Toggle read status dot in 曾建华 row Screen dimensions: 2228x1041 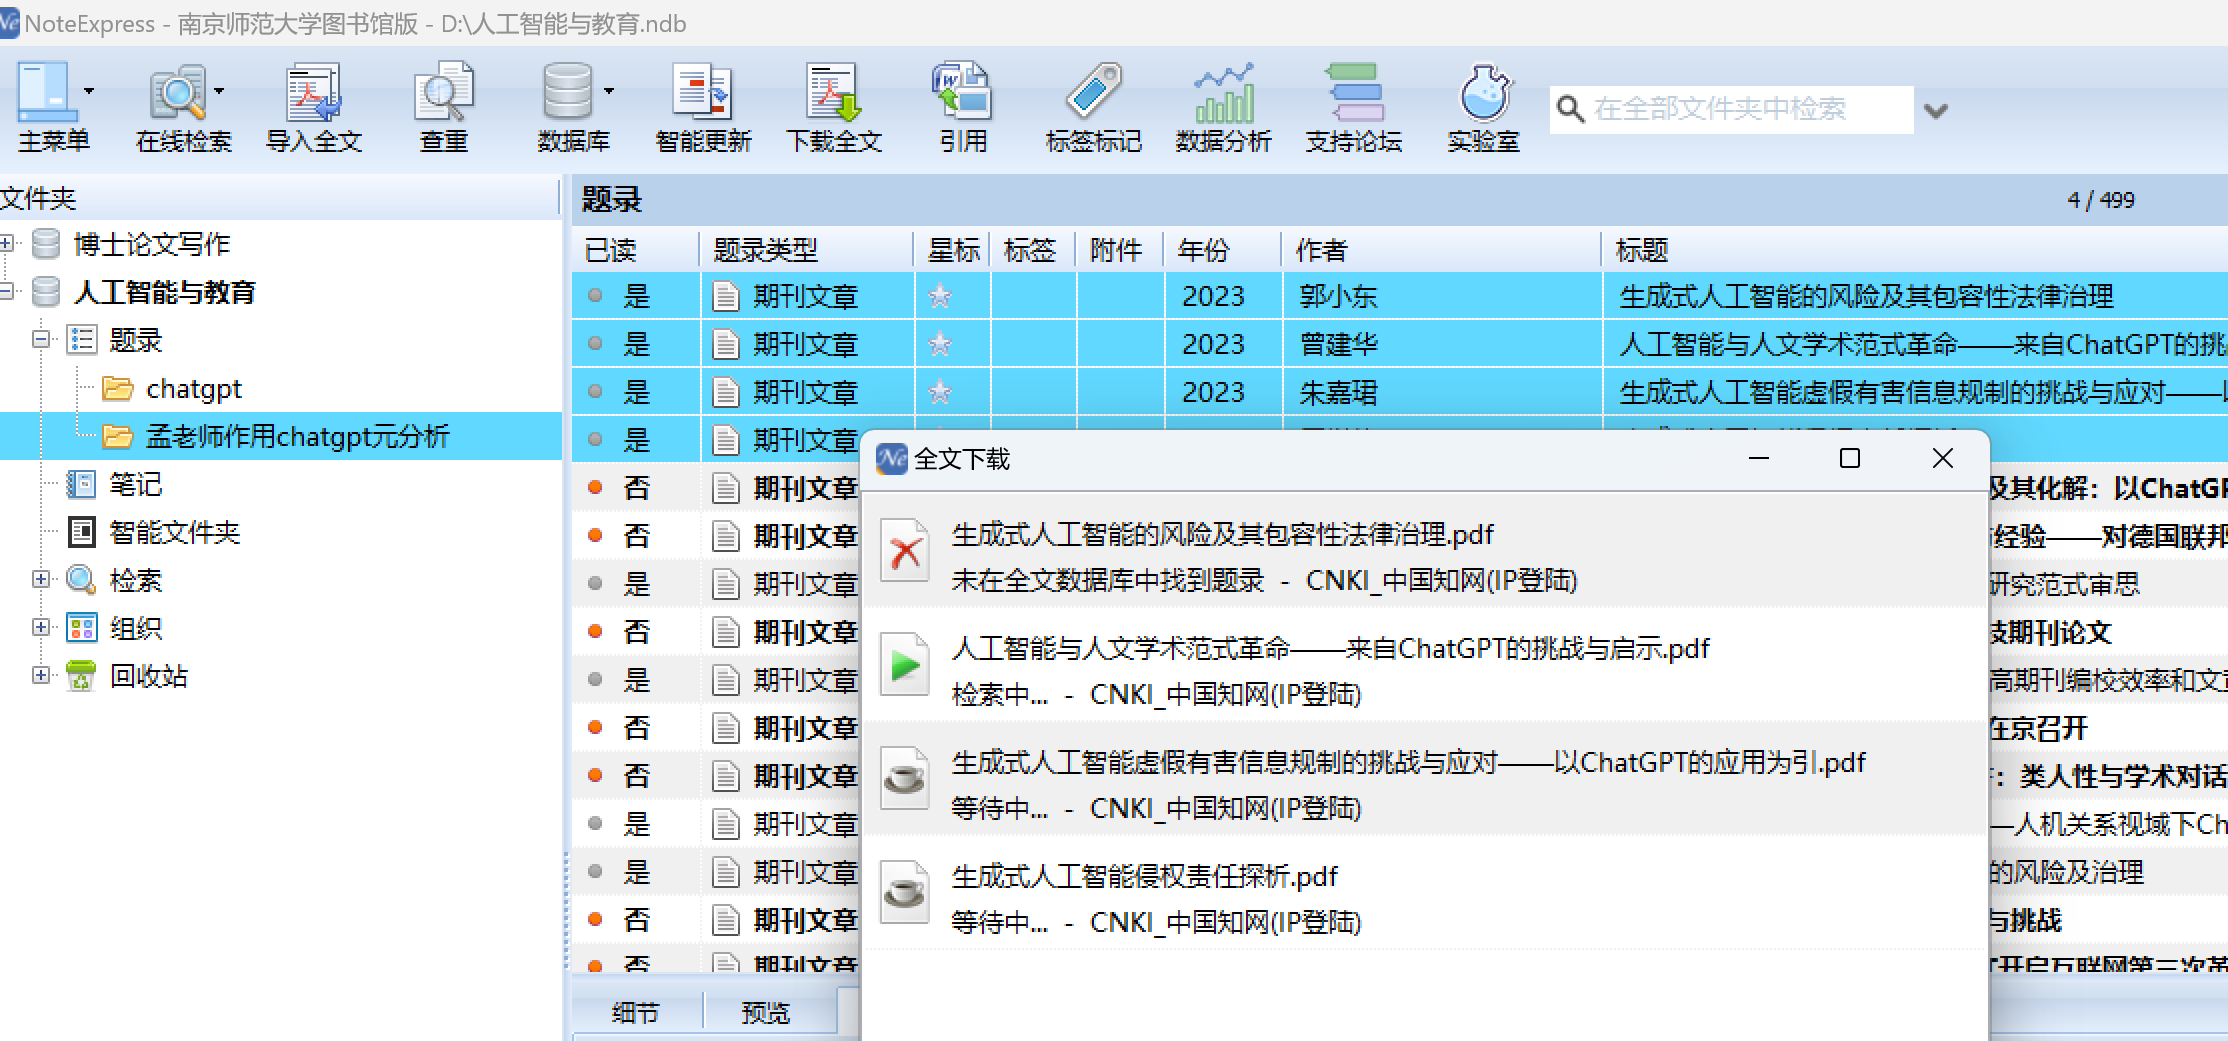click(x=595, y=344)
